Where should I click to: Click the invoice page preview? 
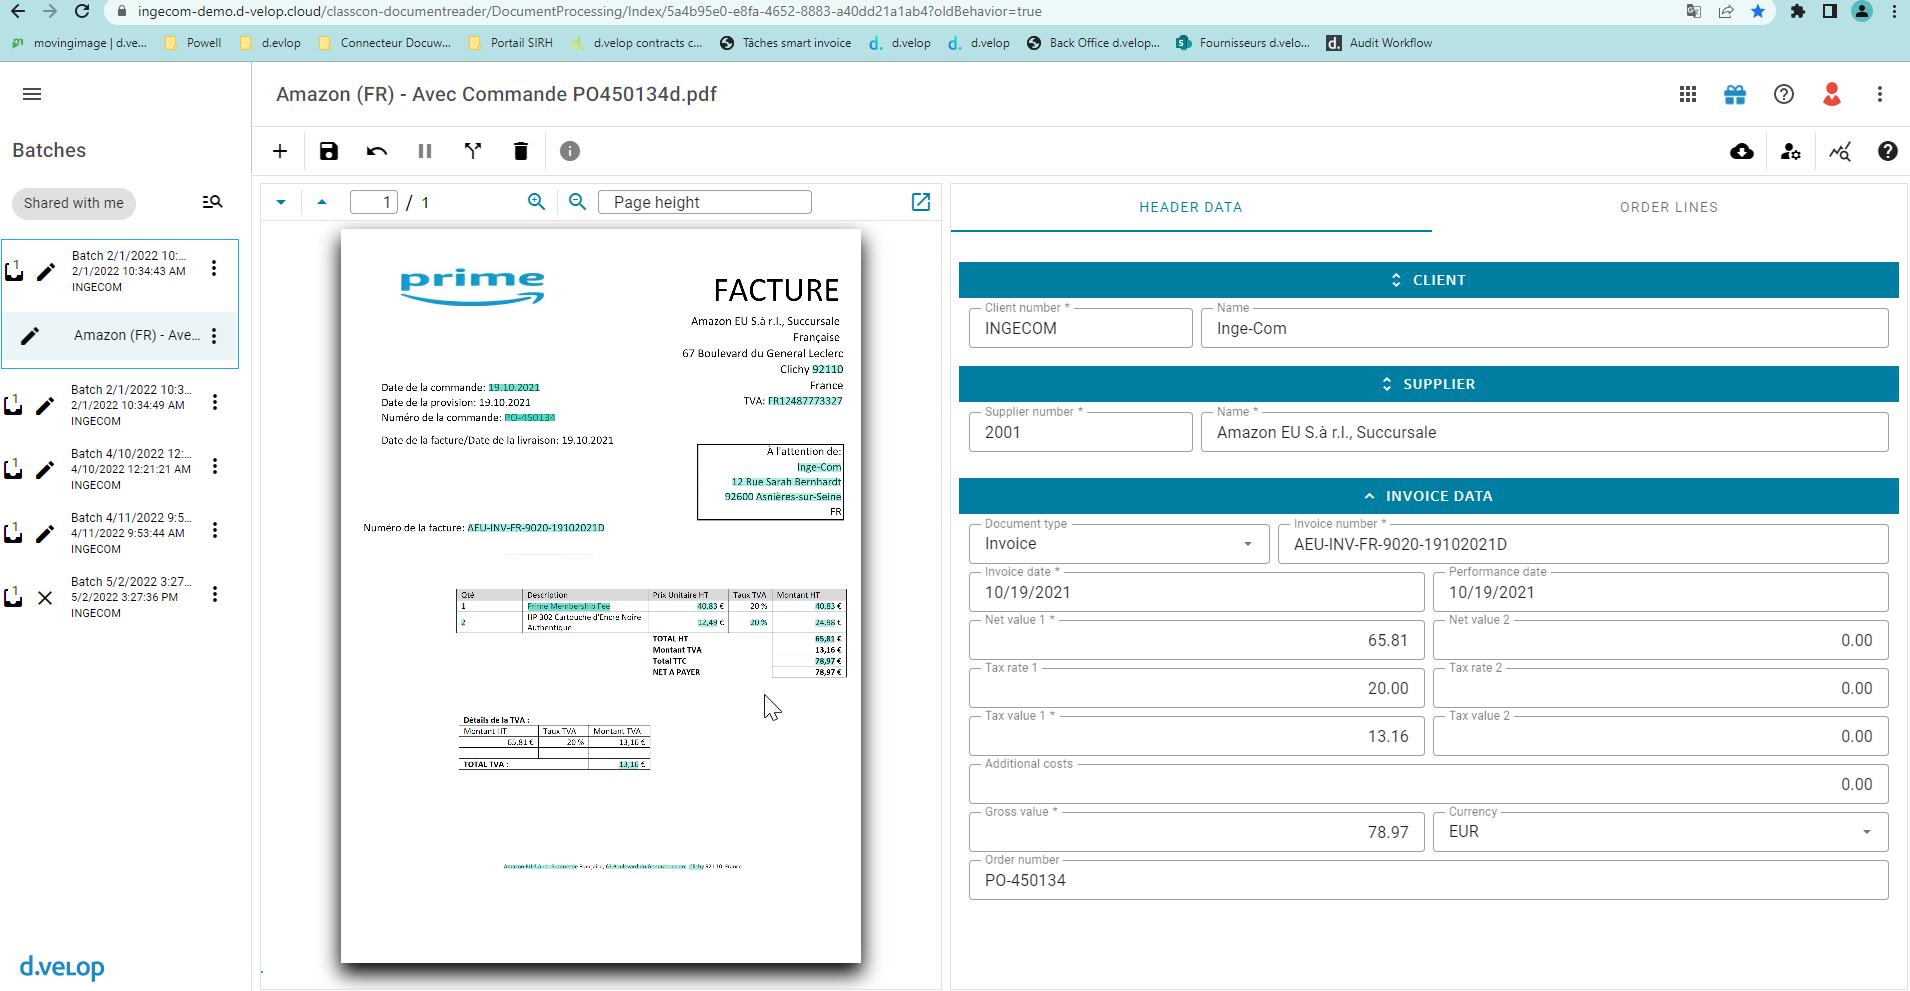click(x=601, y=596)
